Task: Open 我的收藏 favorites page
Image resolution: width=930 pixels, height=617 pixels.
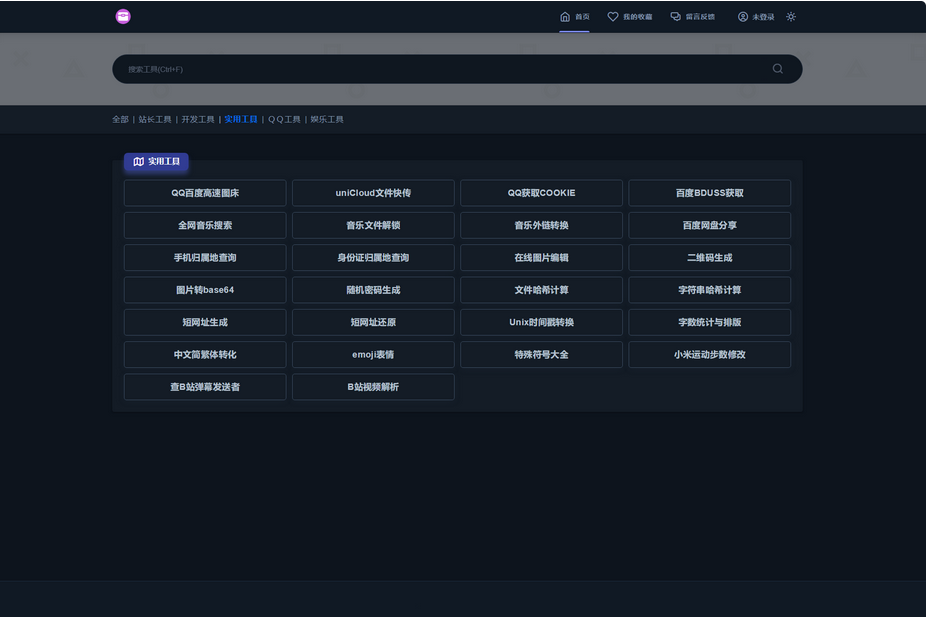Action: [630, 17]
